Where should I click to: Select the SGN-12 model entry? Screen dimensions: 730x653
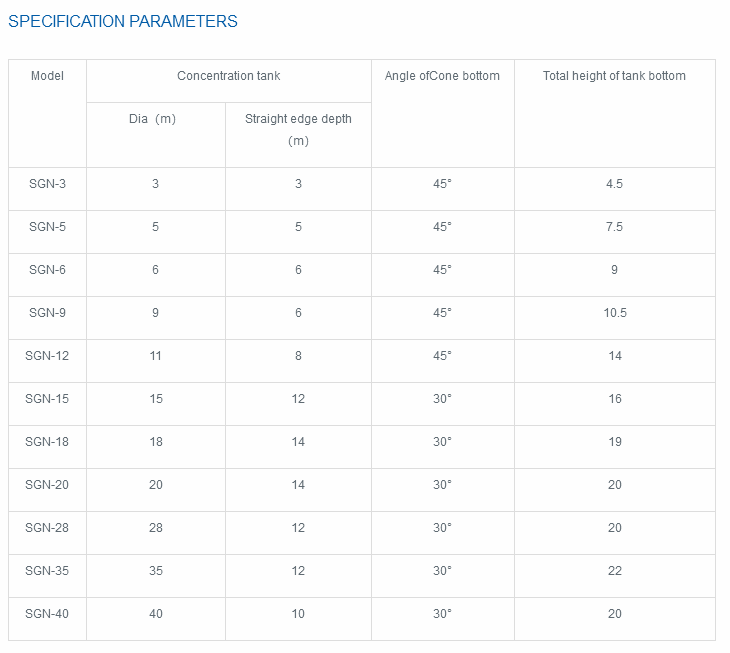[x=47, y=356]
